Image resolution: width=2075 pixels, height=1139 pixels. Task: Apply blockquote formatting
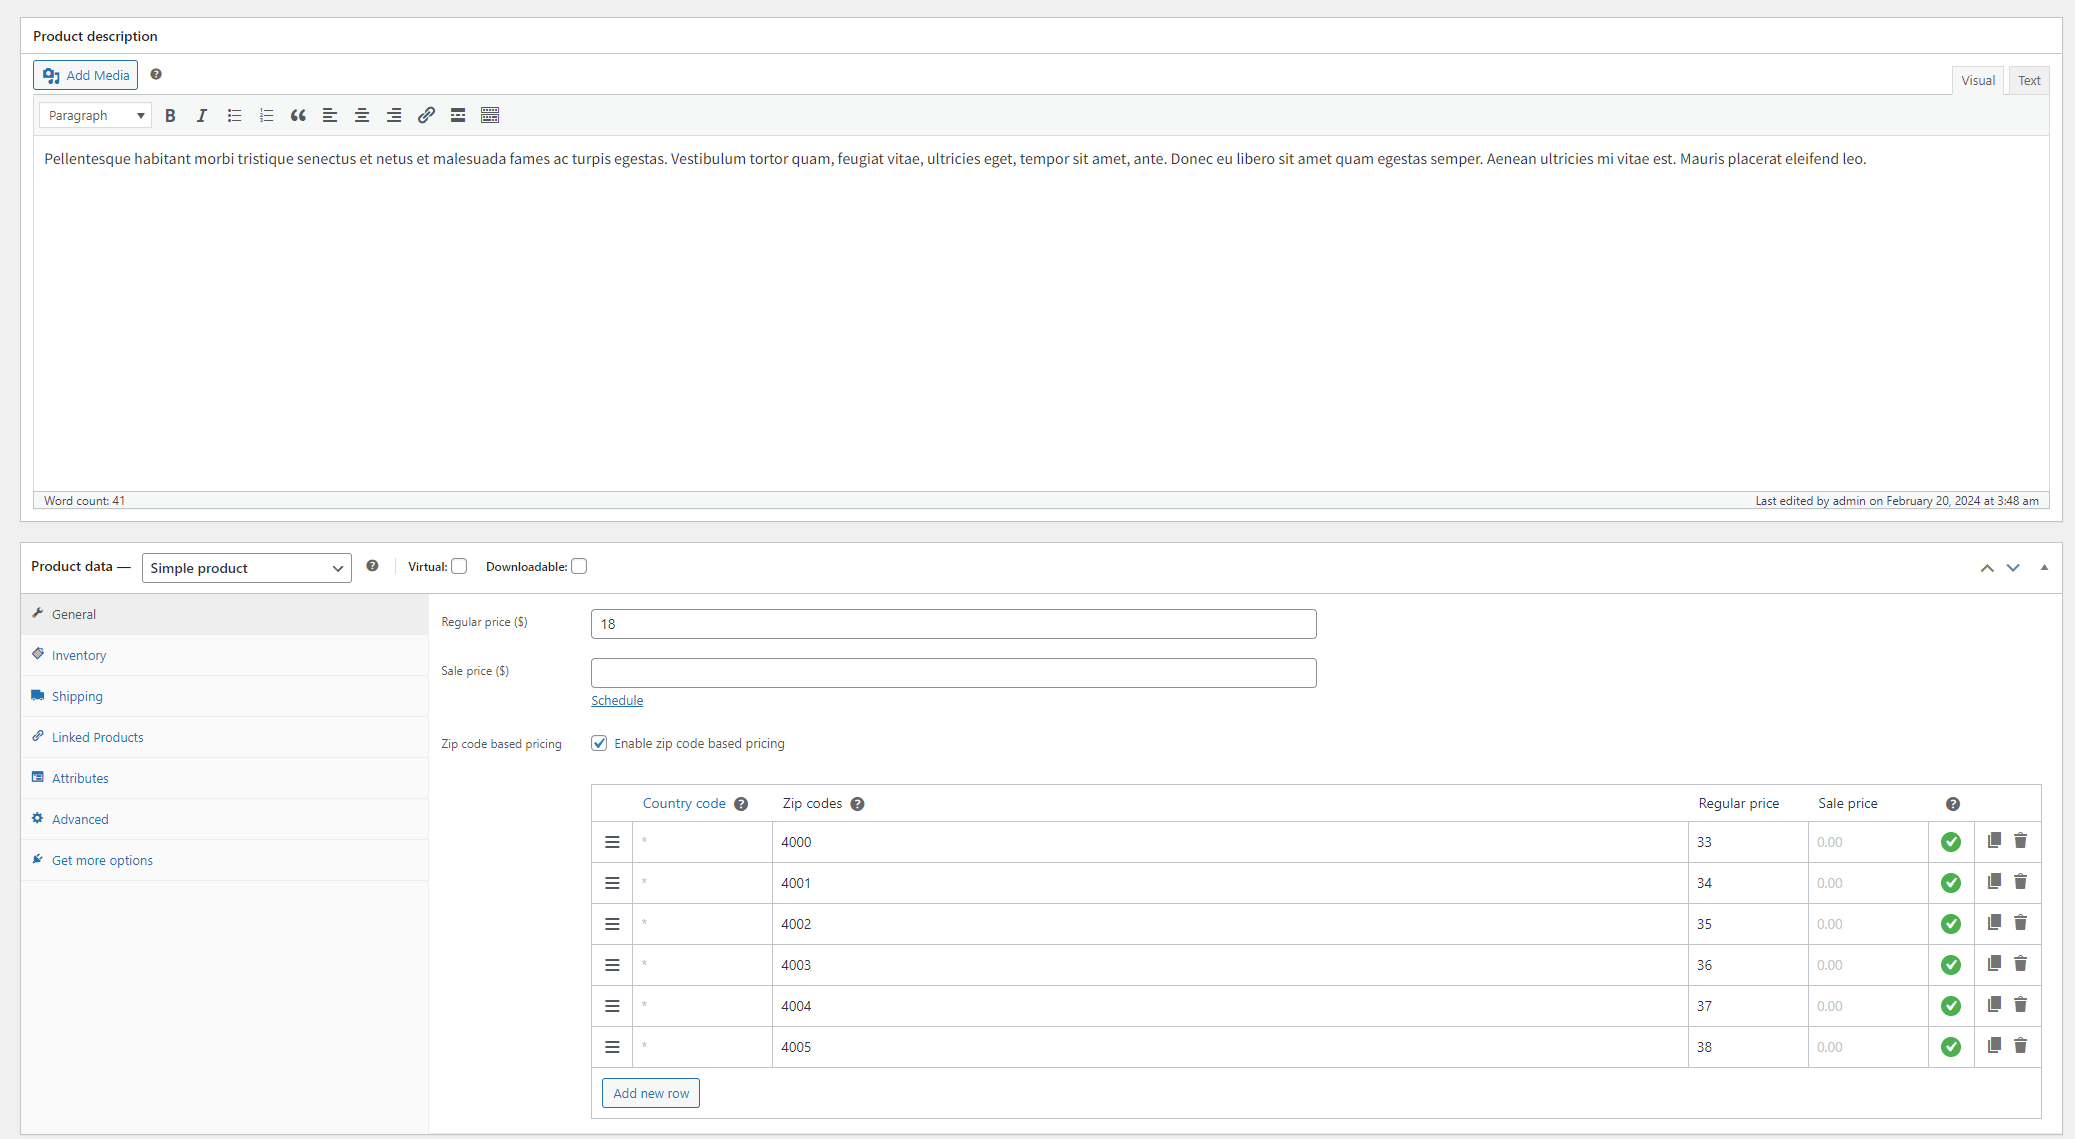[298, 116]
